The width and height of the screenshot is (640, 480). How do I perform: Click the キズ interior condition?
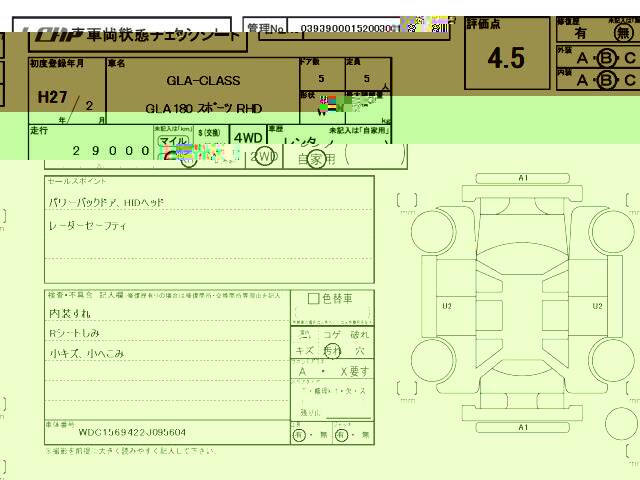304,351
